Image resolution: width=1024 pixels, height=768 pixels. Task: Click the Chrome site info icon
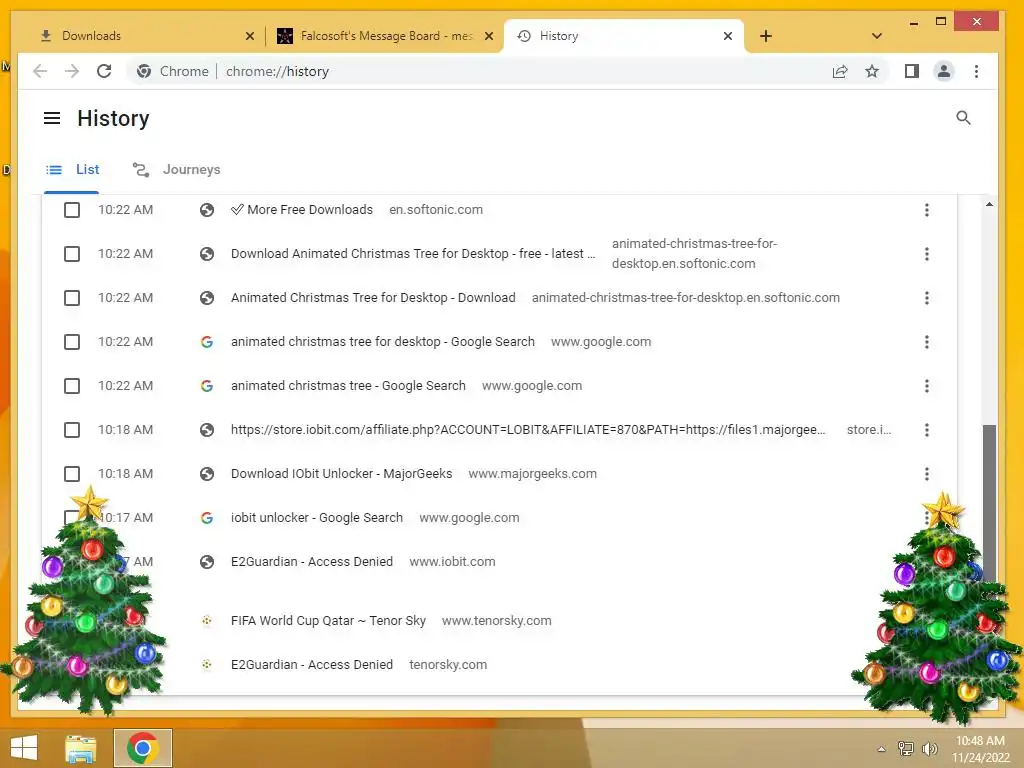(144, 71)
